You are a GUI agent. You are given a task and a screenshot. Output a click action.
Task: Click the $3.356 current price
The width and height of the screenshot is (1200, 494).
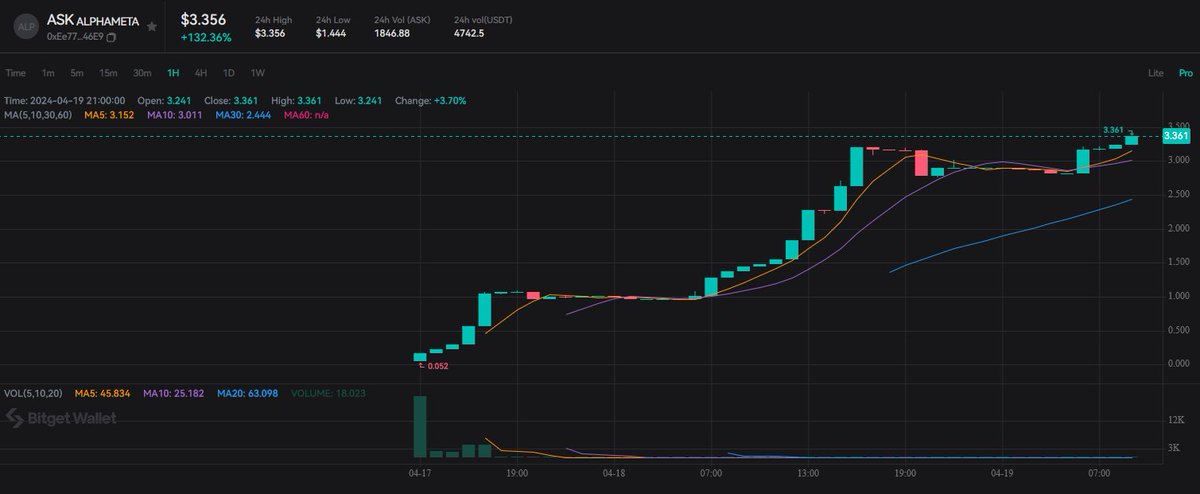[203, 20]
